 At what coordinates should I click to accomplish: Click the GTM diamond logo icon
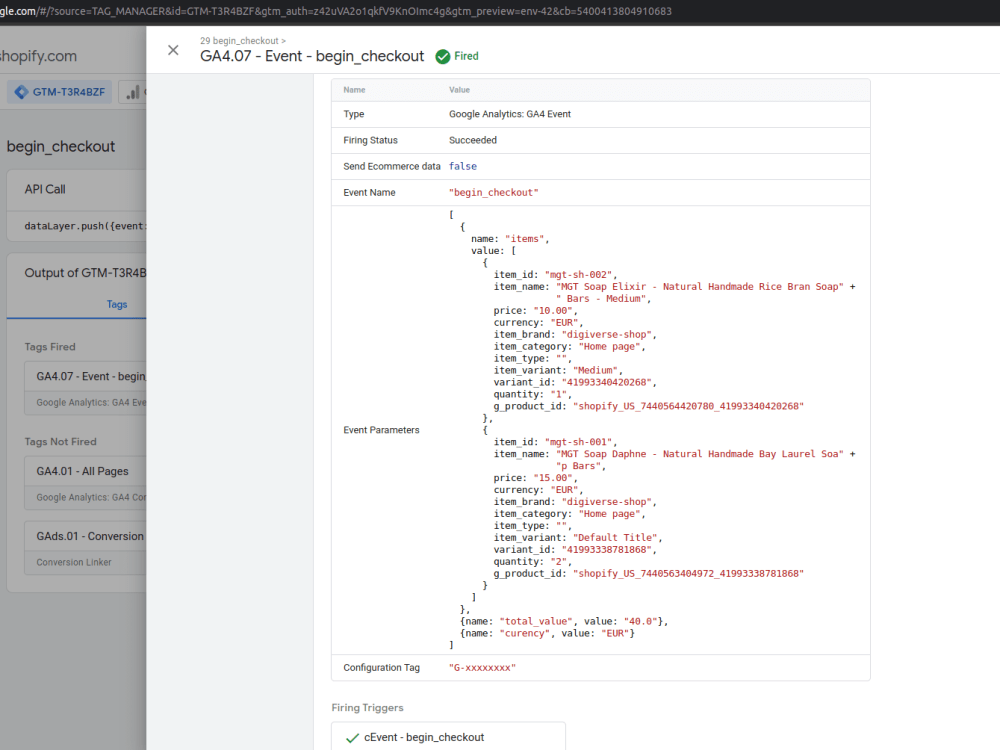[22, 92]
